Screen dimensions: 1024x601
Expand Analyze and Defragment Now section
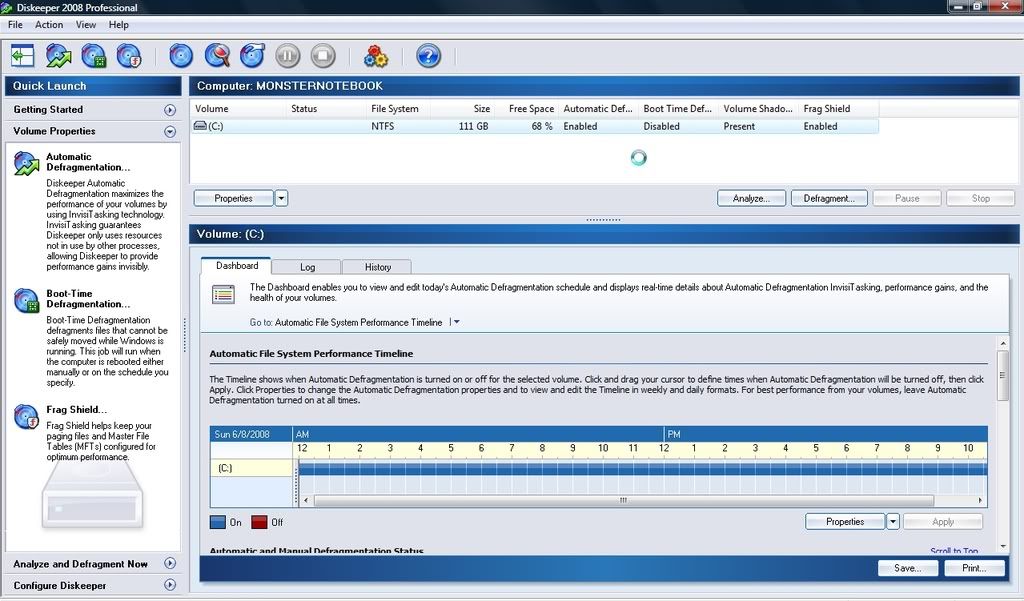click(x=170, y=563)
